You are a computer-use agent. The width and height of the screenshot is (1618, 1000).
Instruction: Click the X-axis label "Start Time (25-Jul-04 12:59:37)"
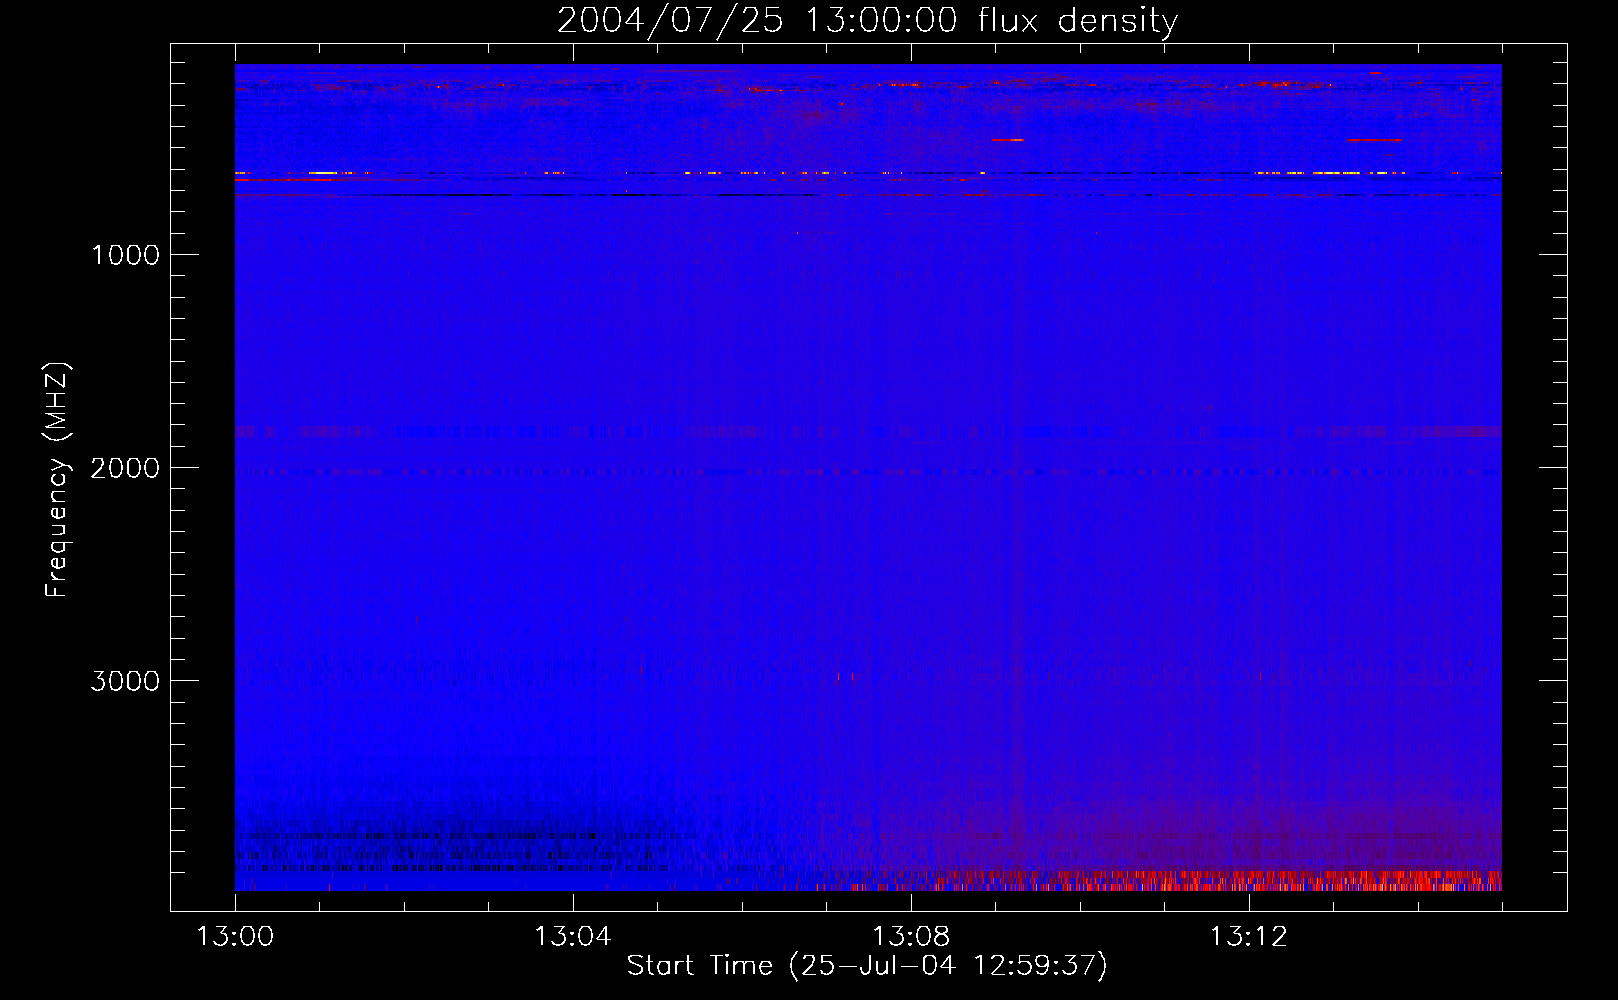point(867,966)
